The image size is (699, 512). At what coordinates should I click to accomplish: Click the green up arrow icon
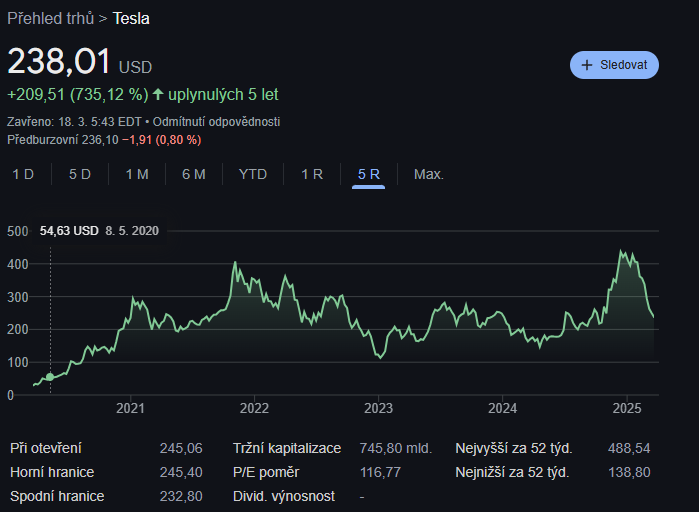click(158, 94)
